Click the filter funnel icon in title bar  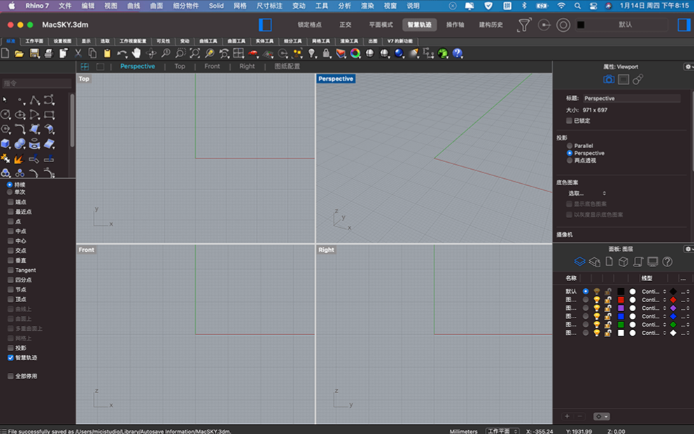[524, 25]
